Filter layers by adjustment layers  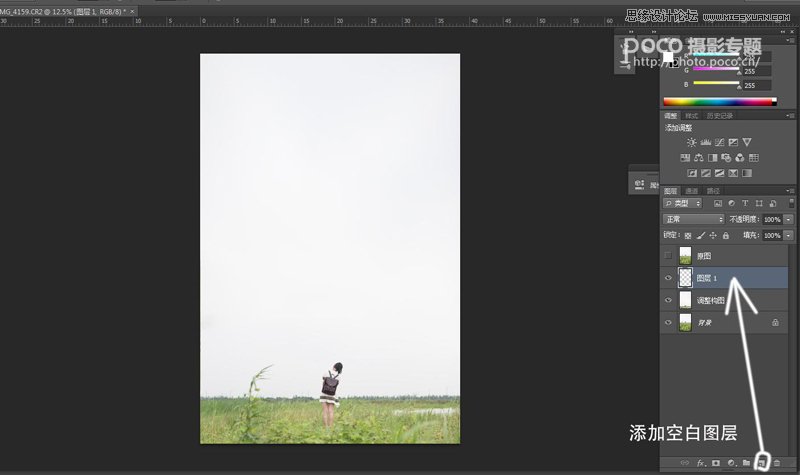(732, 204)
